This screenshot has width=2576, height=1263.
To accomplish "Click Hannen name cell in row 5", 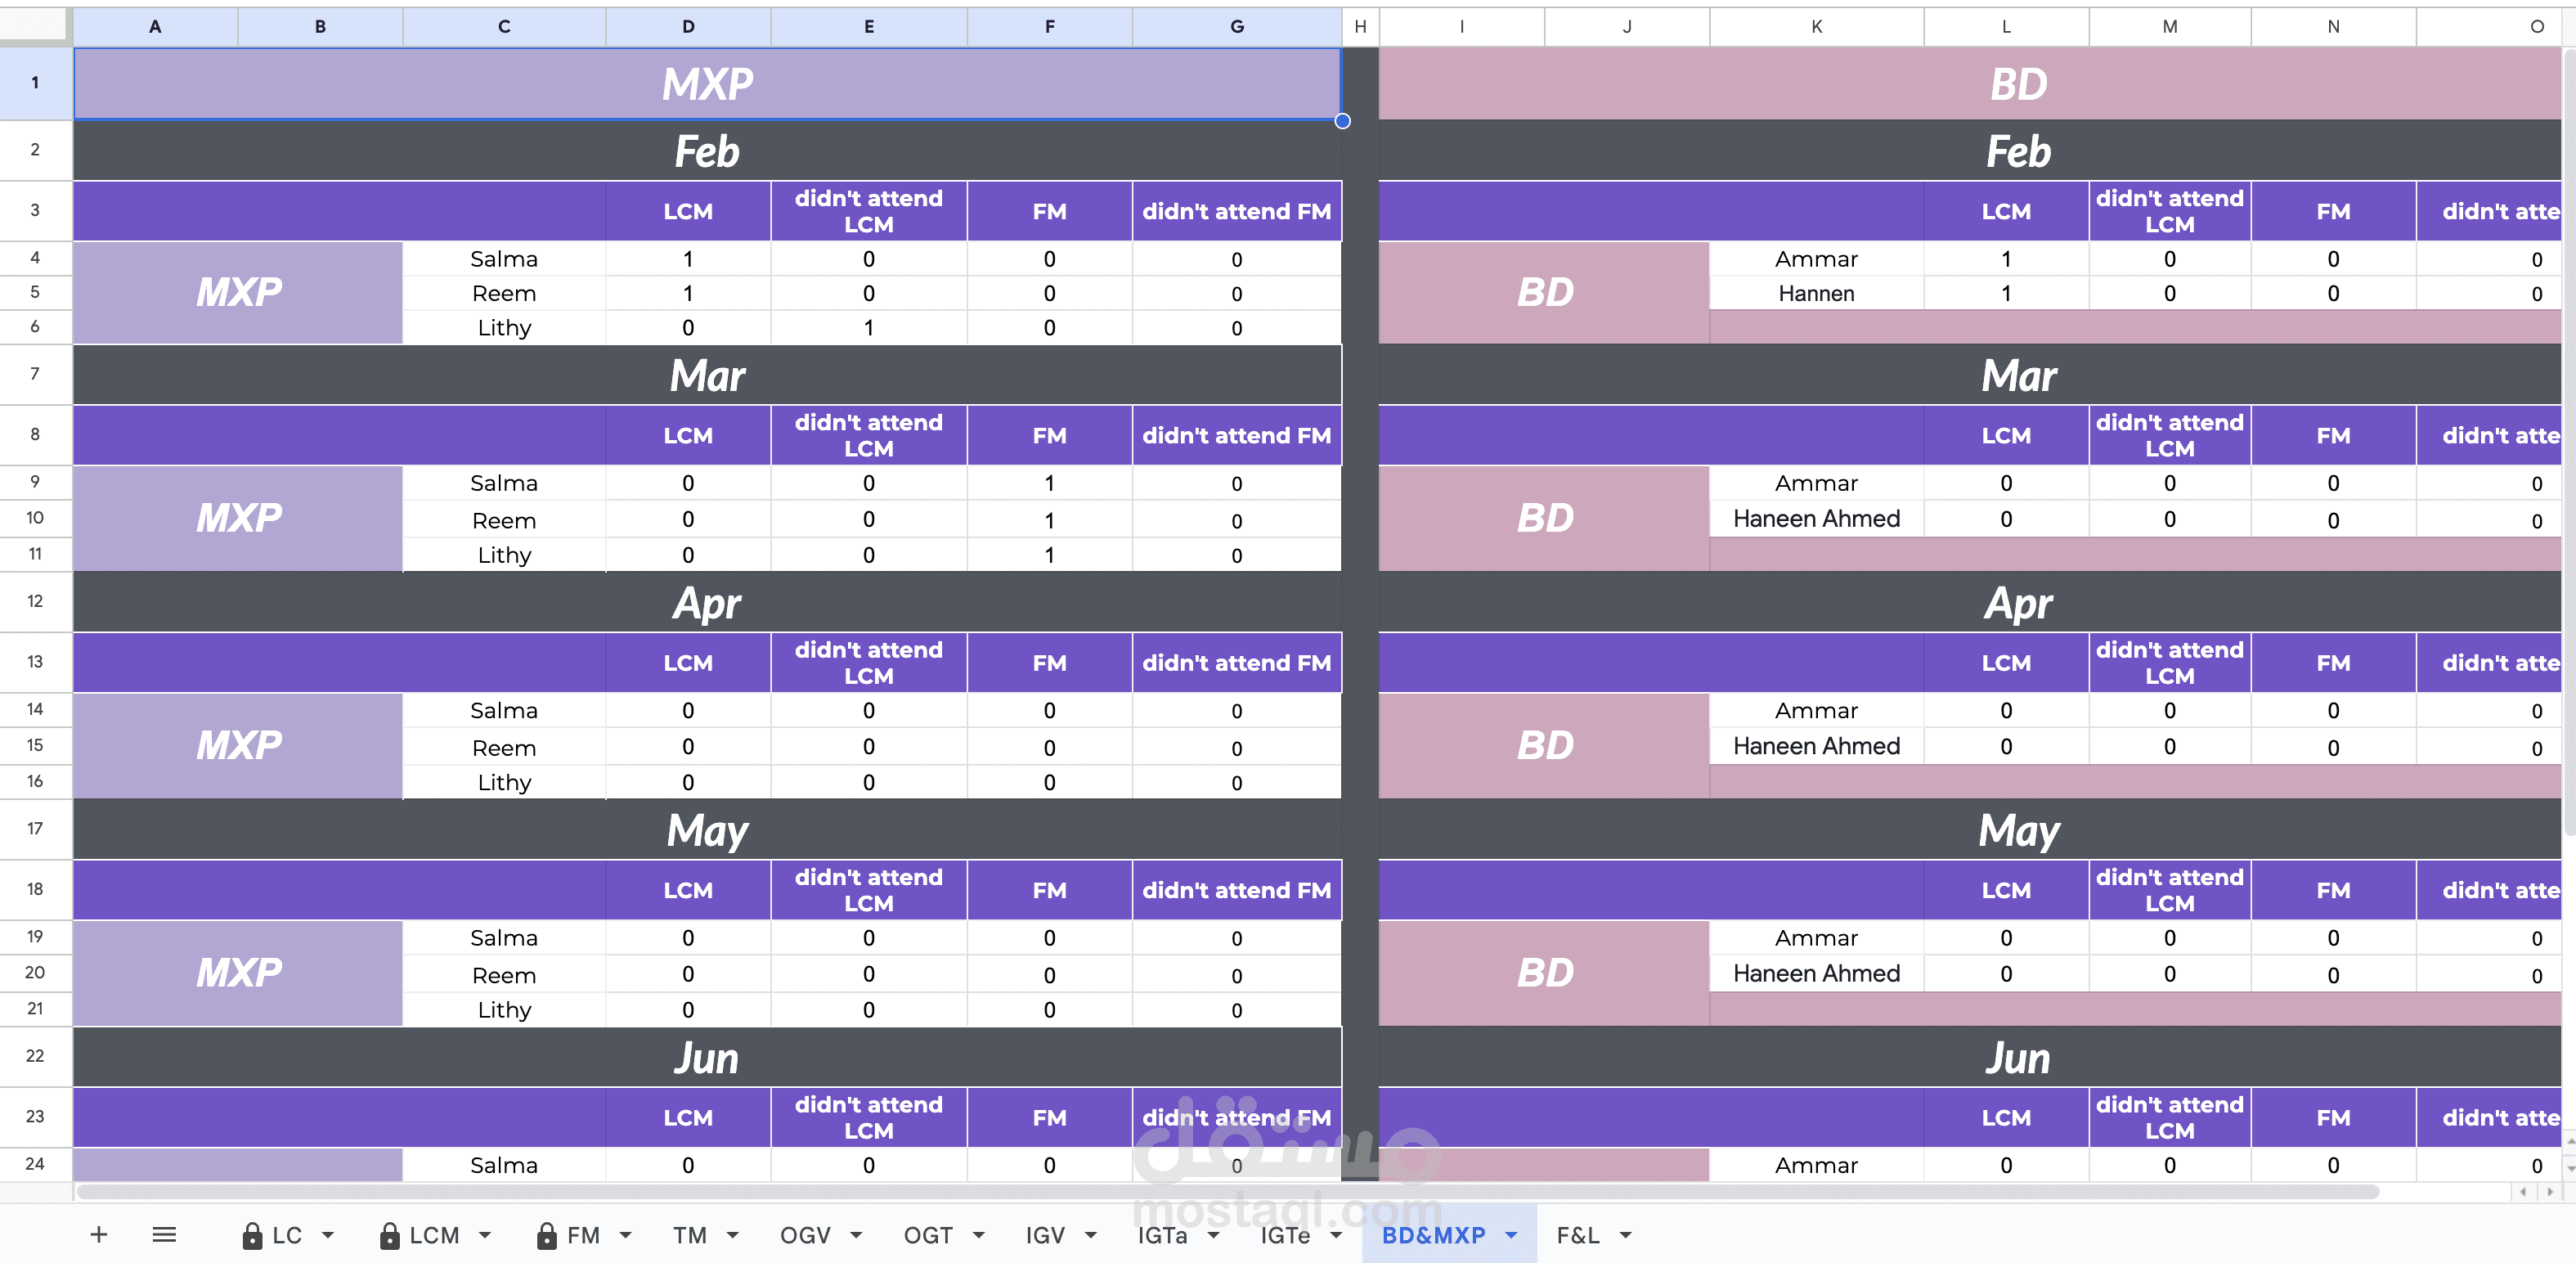I will click(1816, 293).
